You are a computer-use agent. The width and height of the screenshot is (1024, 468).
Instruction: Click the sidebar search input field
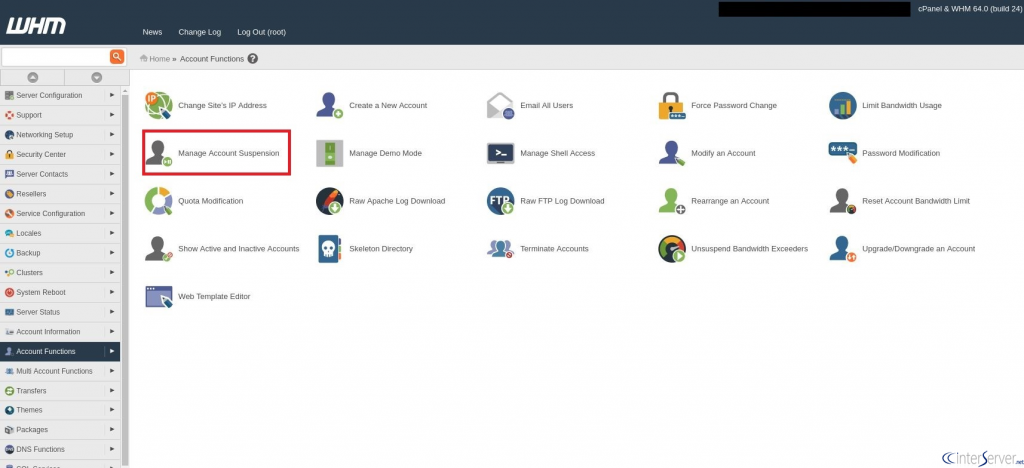point(55,56)
